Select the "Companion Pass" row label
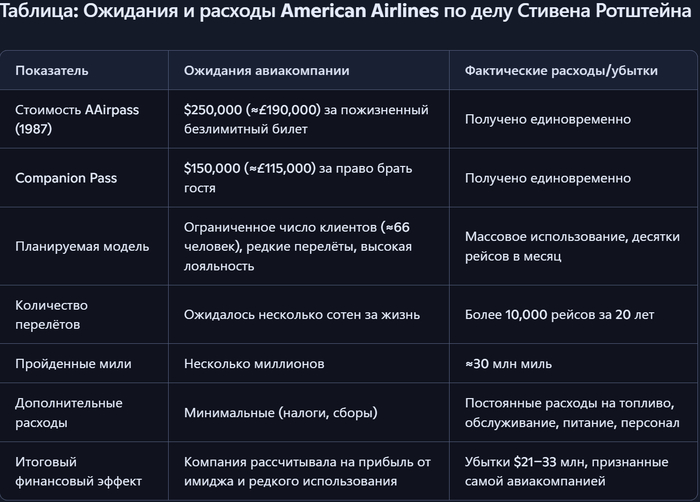 (x=66, y=178)
